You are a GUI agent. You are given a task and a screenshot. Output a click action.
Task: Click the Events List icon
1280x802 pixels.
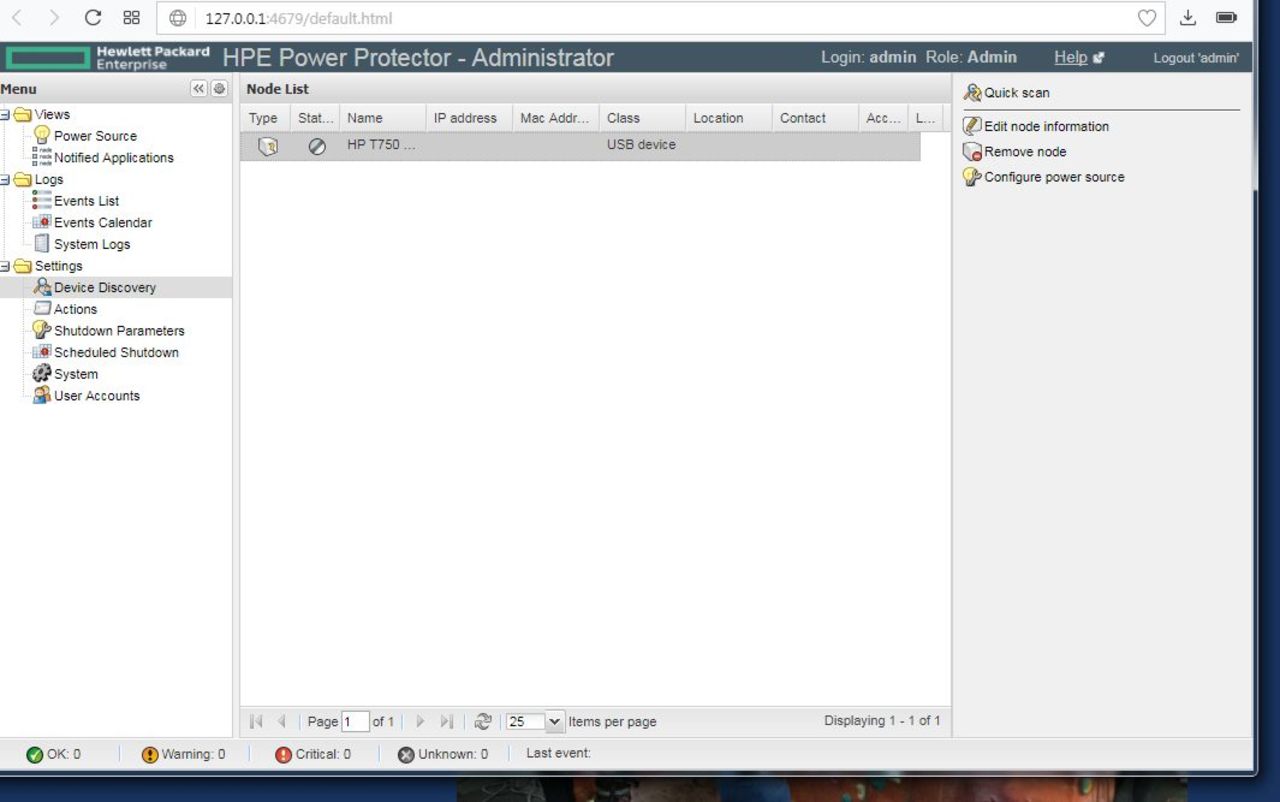click(42, 200)
